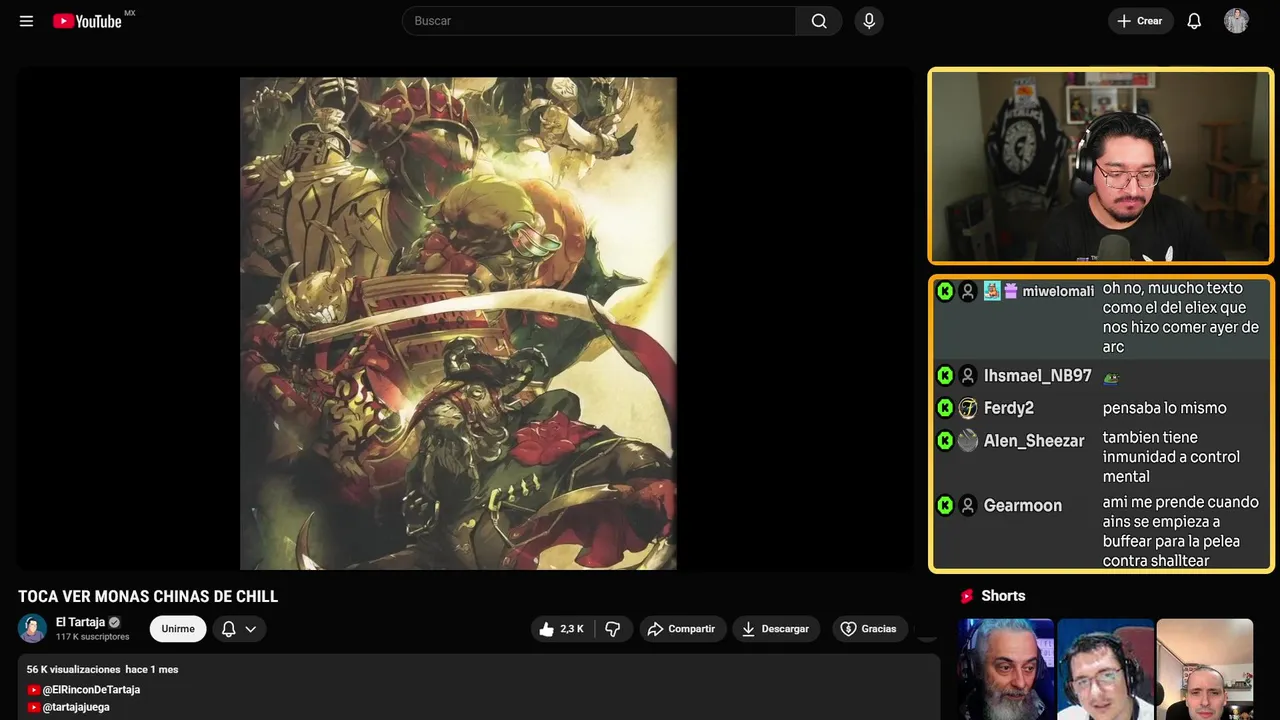Click Ferdy2's chat avatar icon
This screenshot has height=720, width=1280.
968,408
